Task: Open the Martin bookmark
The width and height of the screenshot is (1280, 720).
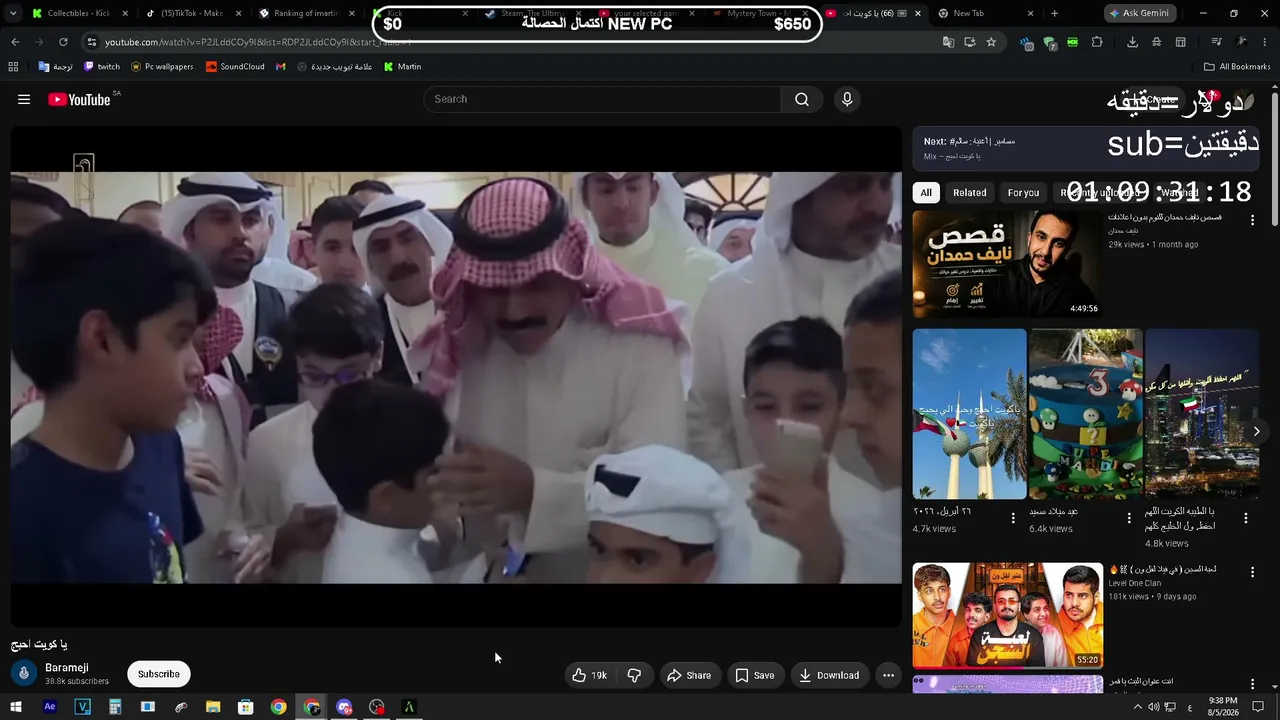Action: click(x=402, y=67)
